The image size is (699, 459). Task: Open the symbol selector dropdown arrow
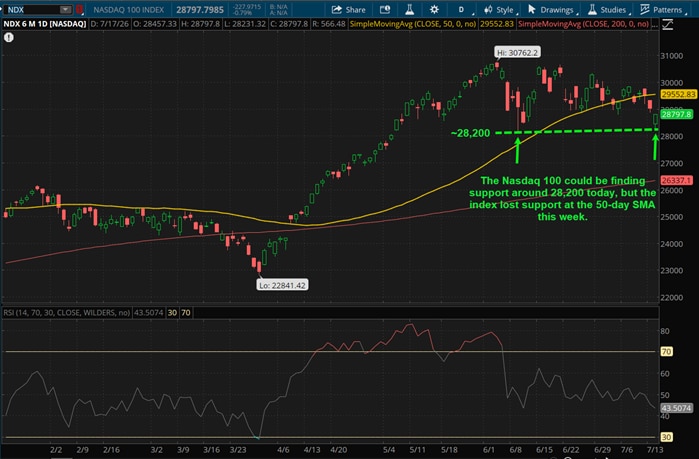pos(66,9)
